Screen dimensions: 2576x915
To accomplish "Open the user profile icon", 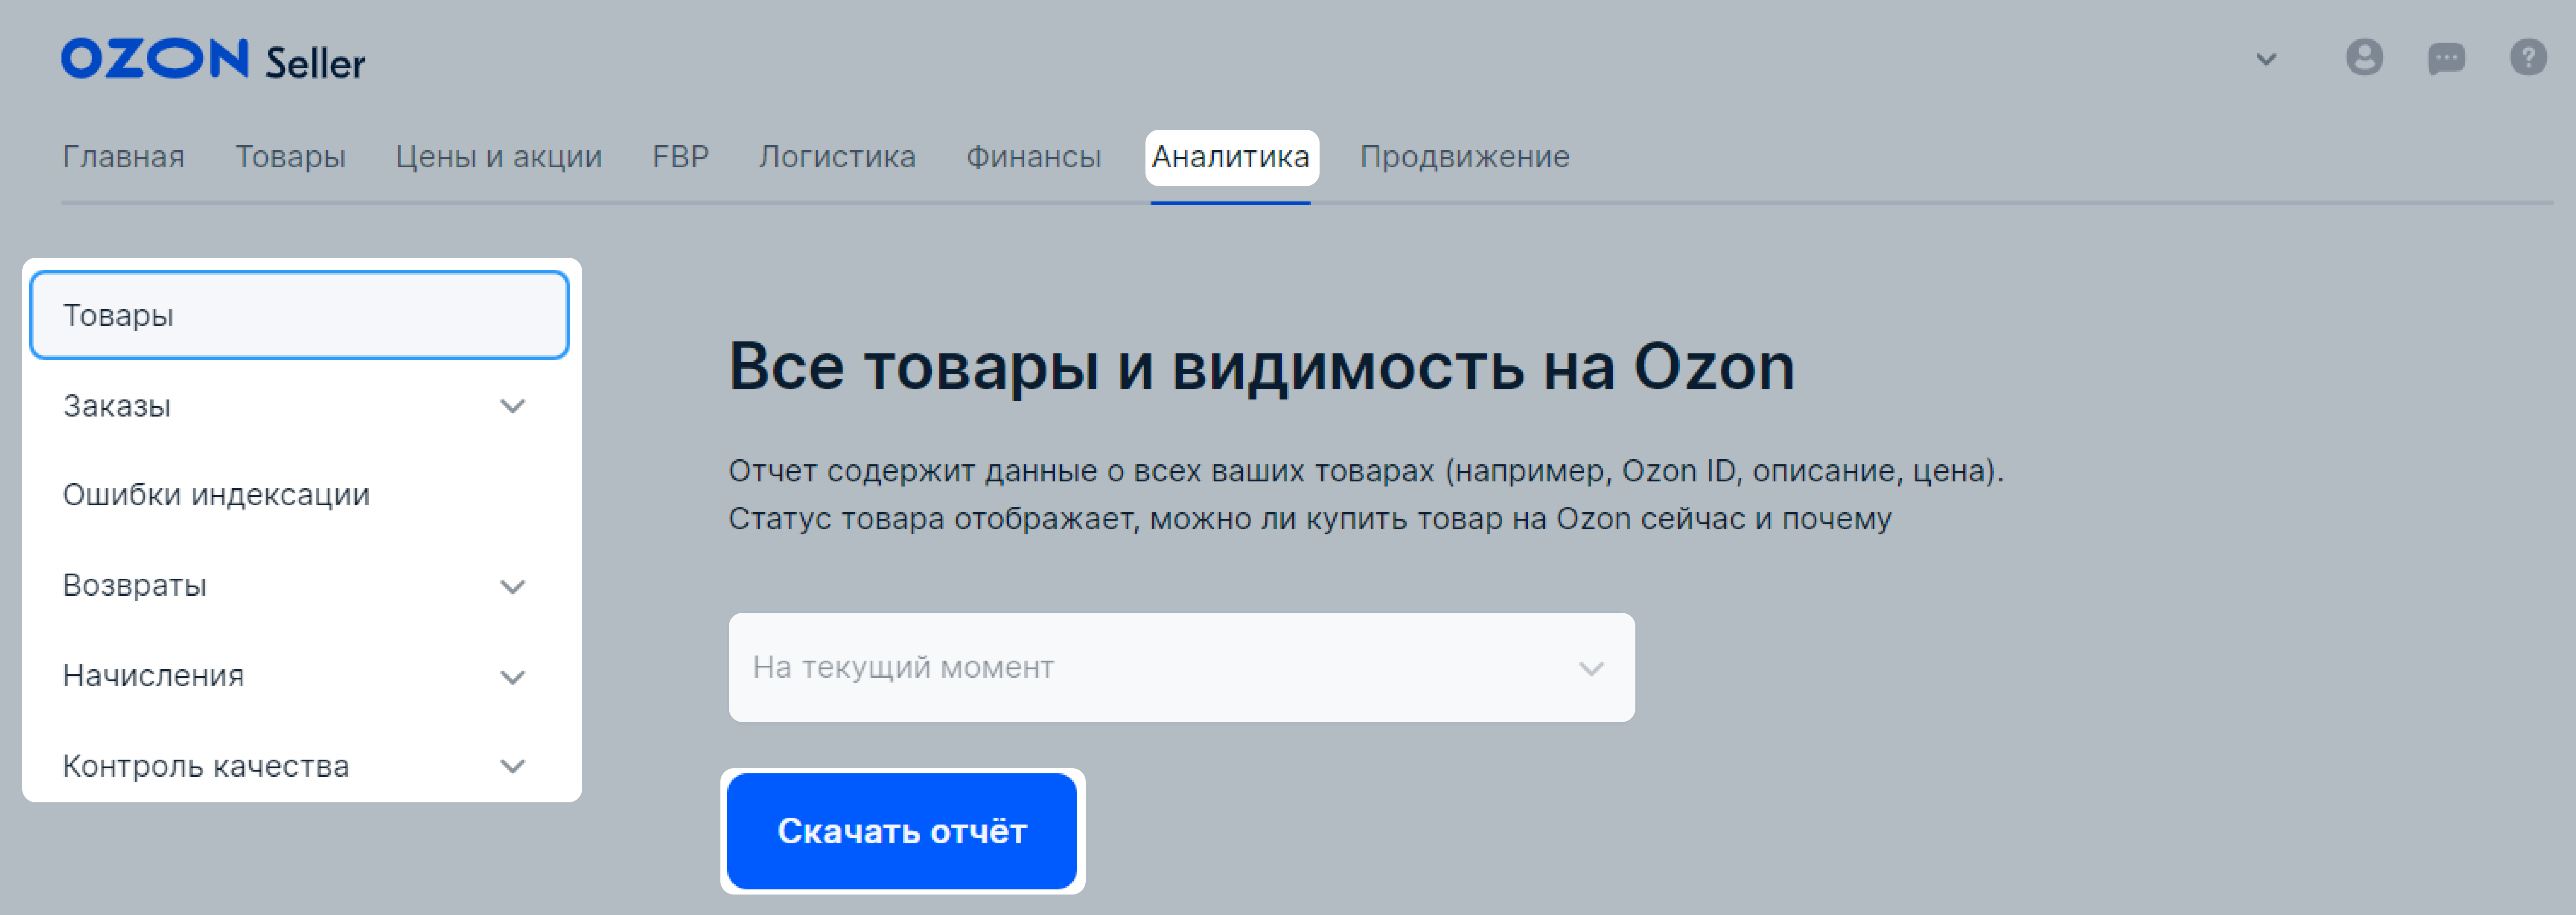I will 2364,58.
